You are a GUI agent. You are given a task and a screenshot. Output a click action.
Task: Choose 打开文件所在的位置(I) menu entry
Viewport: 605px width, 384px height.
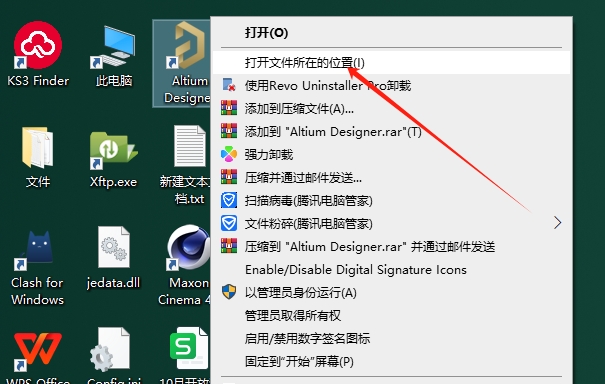pyautogui.click(x=391, y=63)
